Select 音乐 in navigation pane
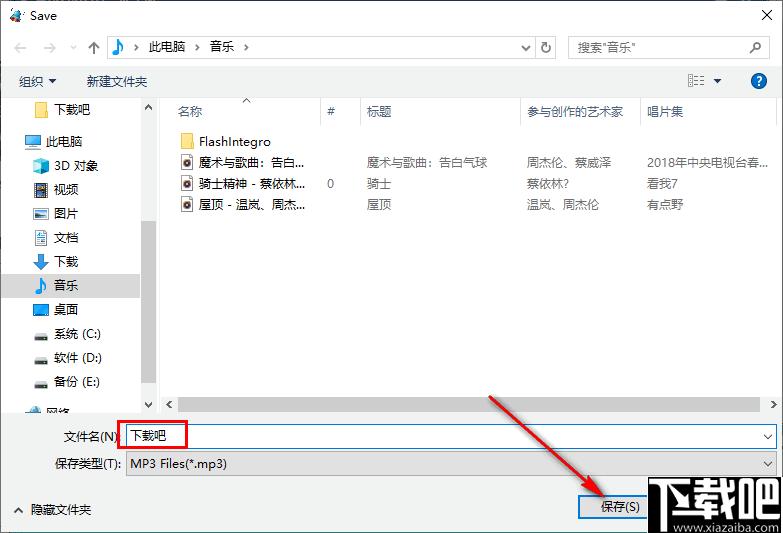 tap(70, 286)
